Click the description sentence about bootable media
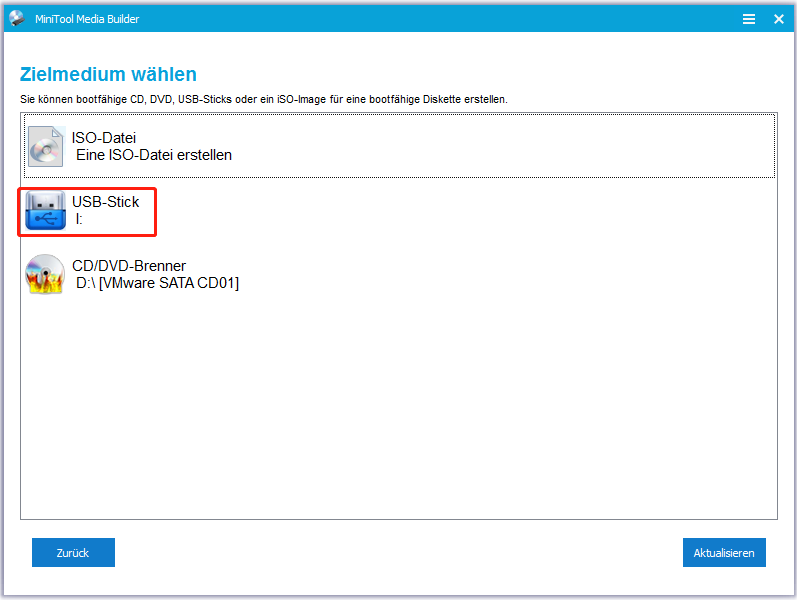 (x=264, y=99)
